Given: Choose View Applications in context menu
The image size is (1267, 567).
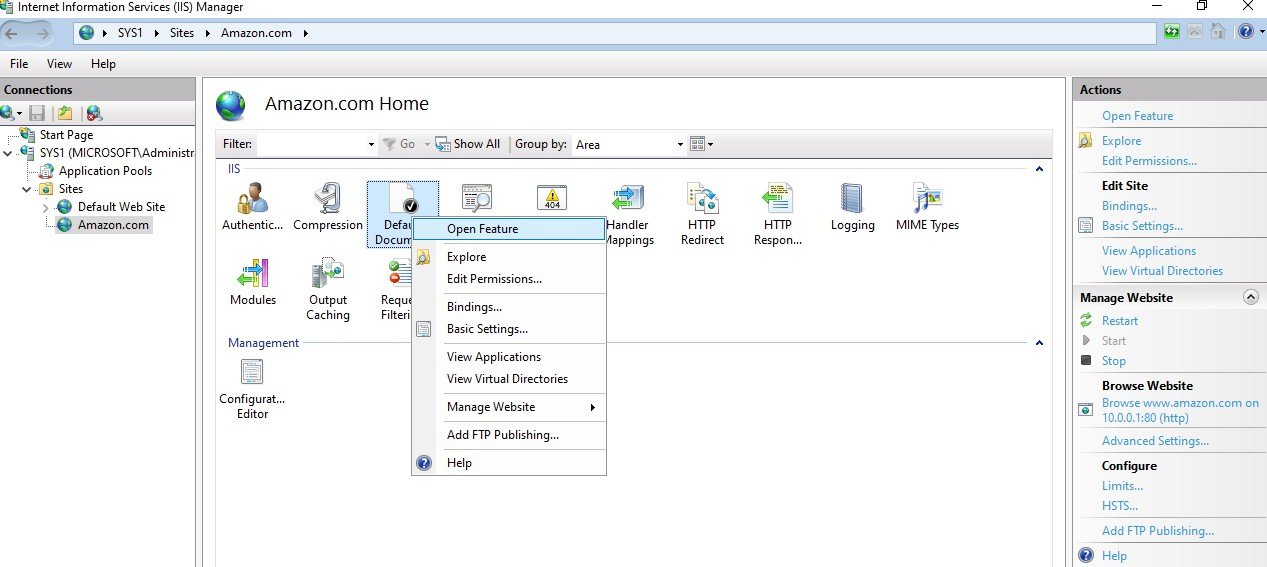Looking at the screenshot, I should 508,357.
